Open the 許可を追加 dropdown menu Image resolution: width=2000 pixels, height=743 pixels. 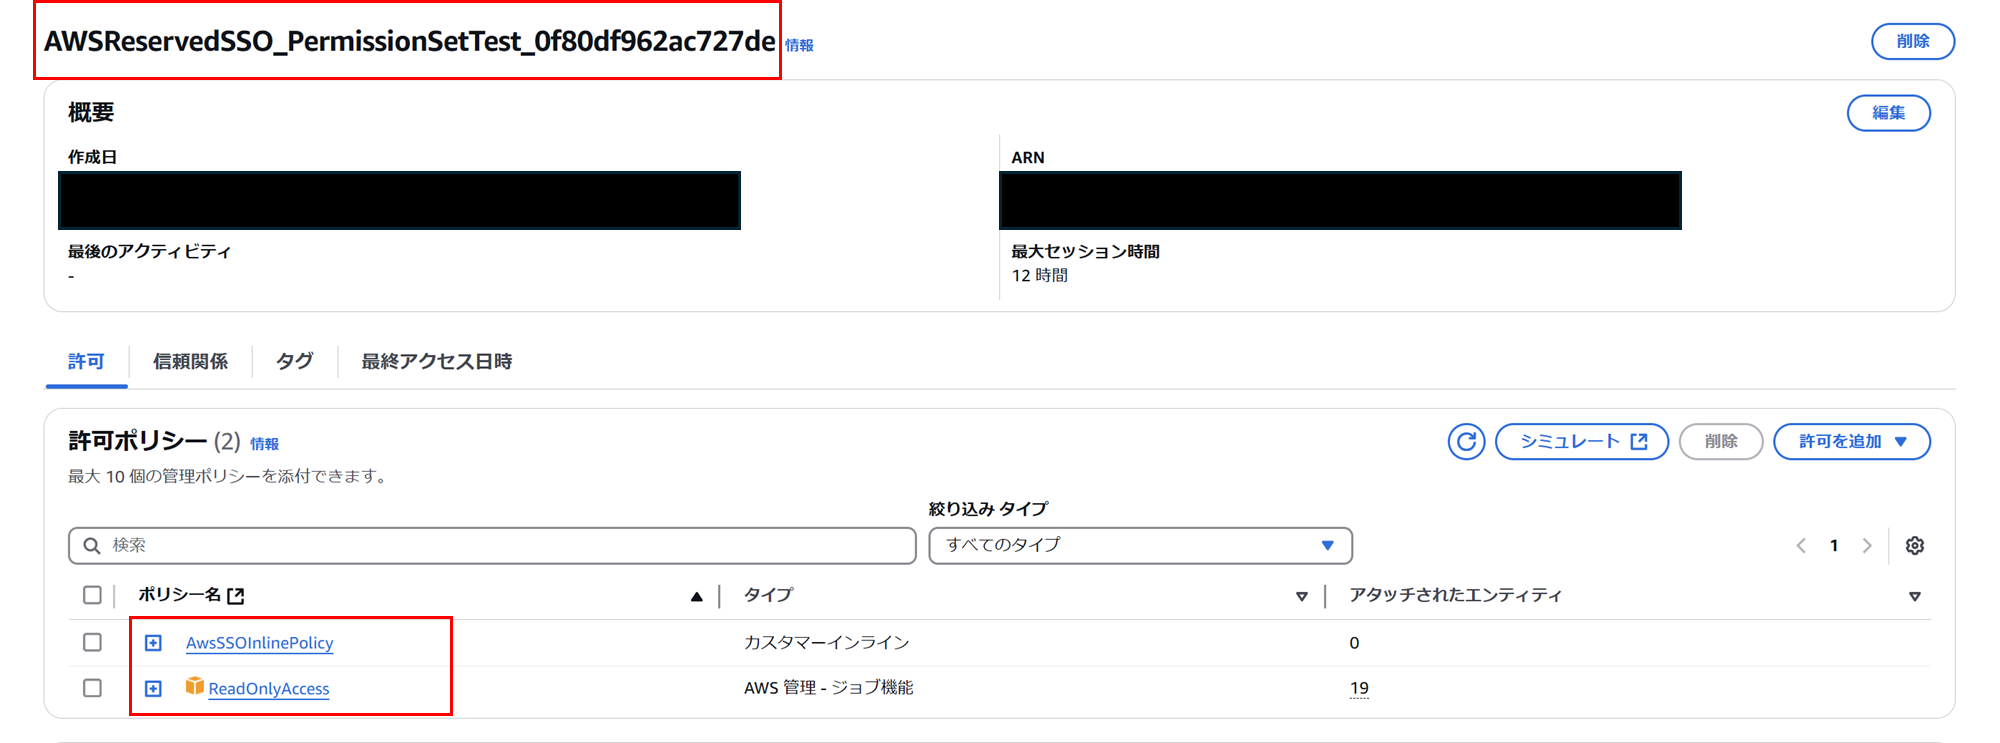[x=1851, y=441]
